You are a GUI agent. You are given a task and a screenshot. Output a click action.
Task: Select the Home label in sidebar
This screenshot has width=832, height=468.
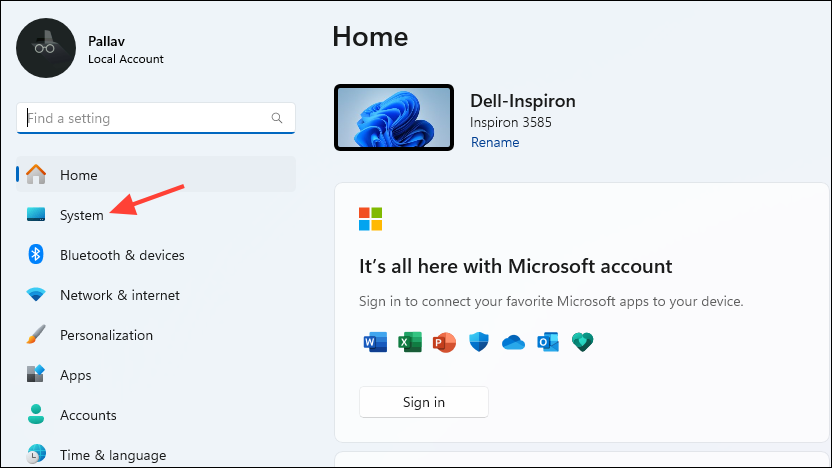tap(79, 175)
